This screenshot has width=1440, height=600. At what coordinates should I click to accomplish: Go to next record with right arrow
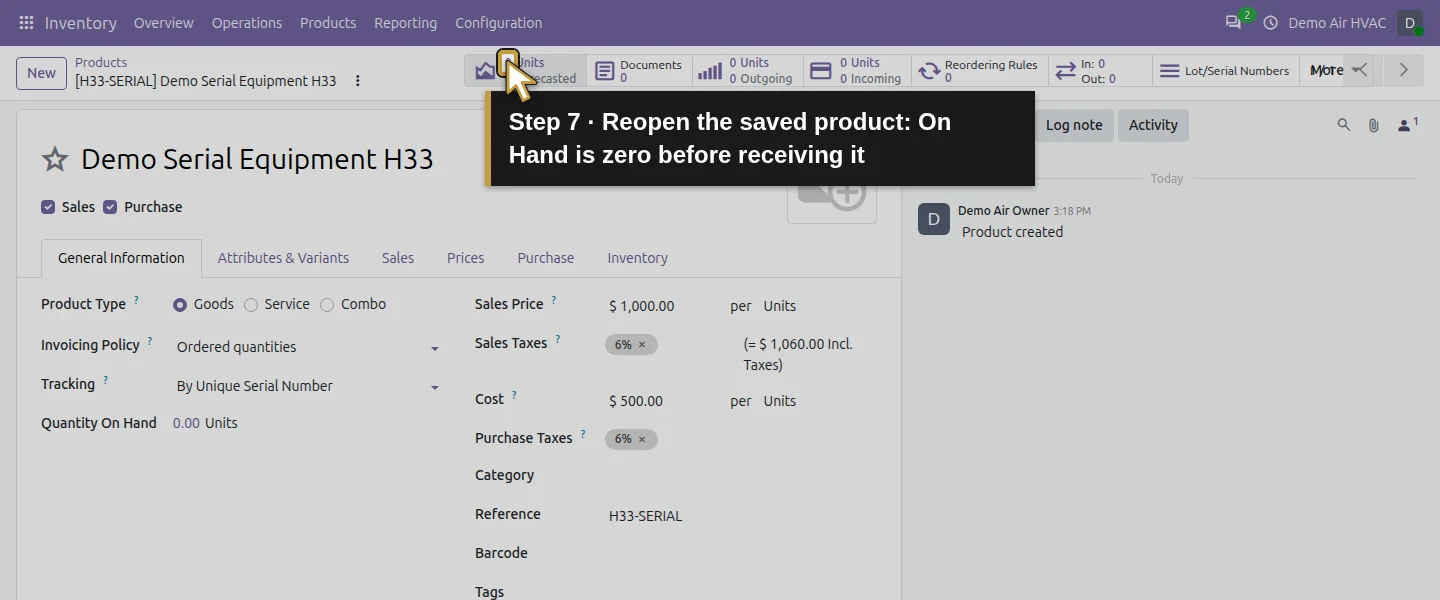coord(1404,70)
